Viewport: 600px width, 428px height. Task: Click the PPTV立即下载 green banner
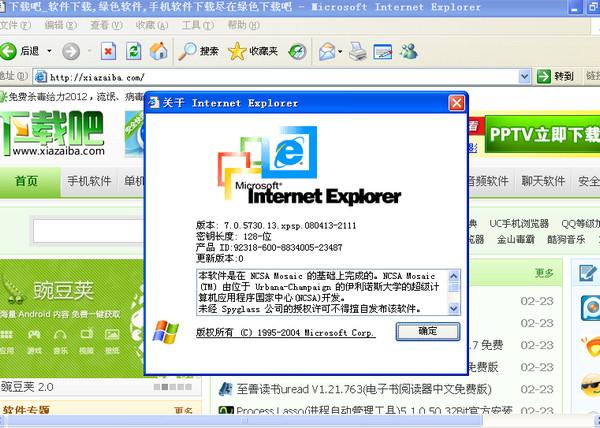point(542,135)
